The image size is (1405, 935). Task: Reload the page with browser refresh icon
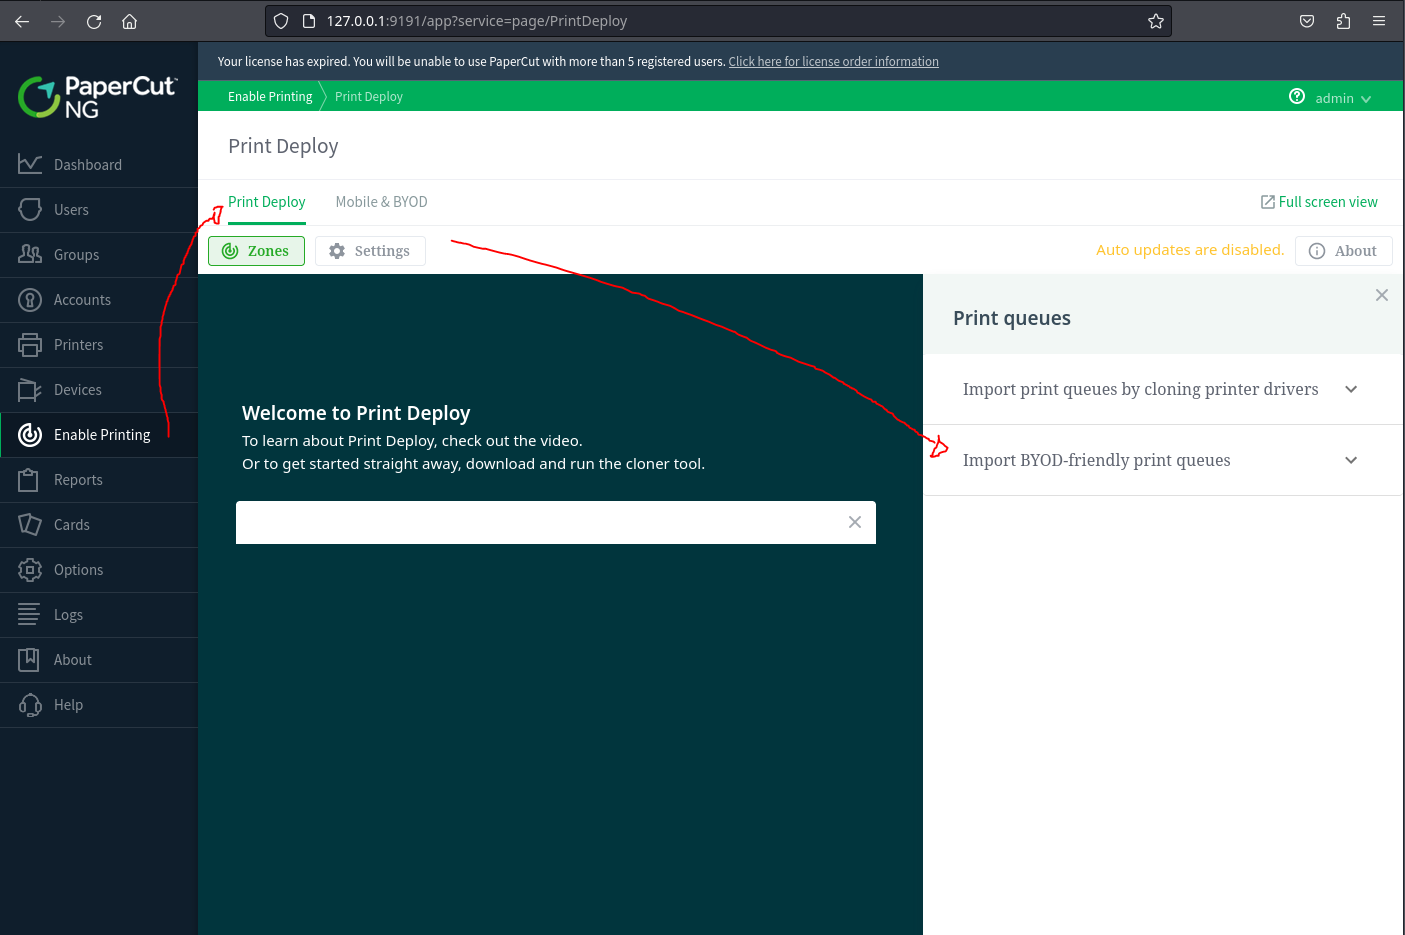click(94, 21)
